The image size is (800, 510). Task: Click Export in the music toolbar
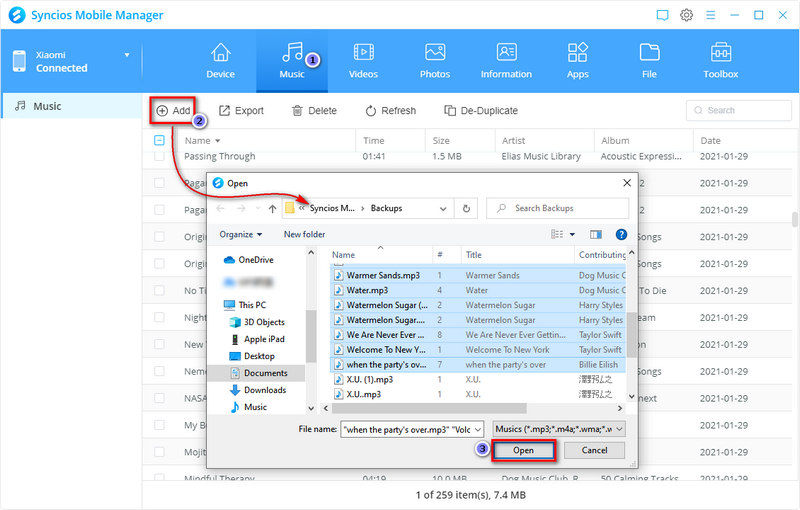tap(241, 110)
